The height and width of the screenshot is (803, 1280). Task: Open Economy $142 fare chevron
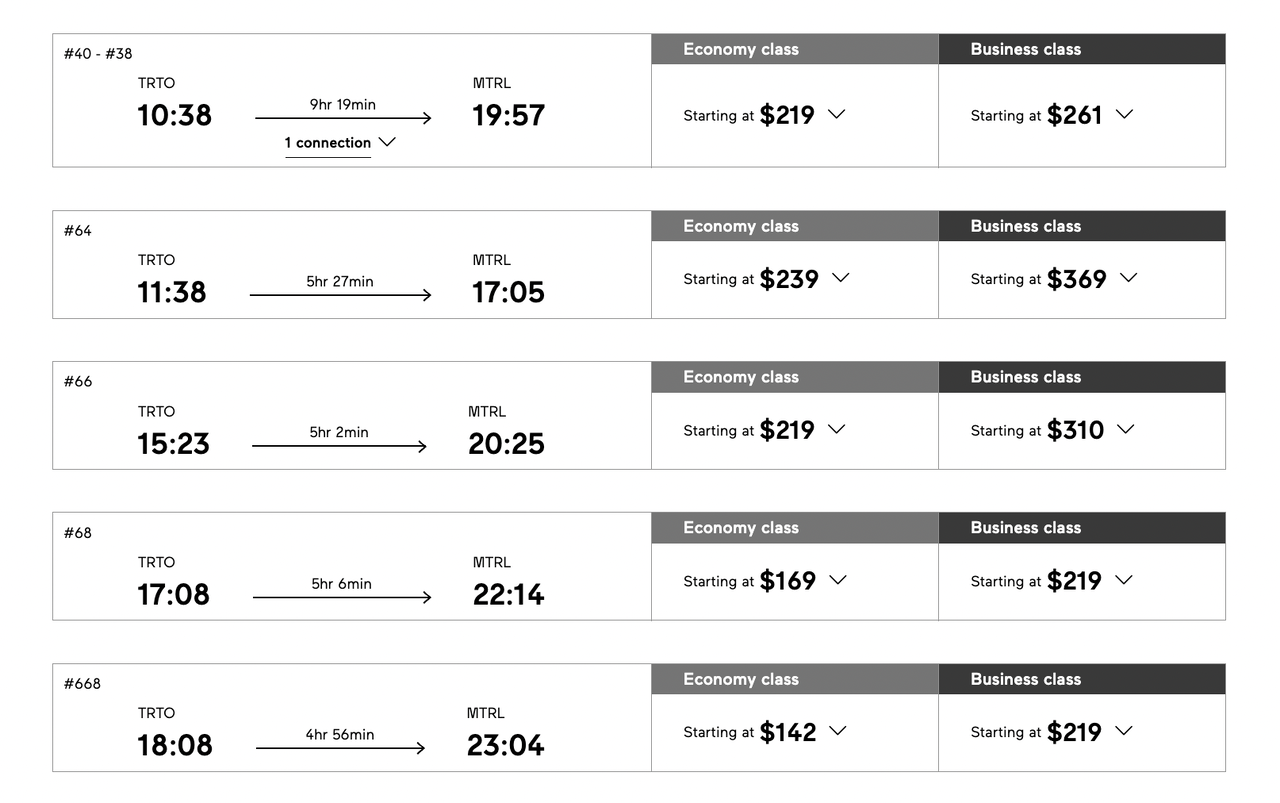838,731
